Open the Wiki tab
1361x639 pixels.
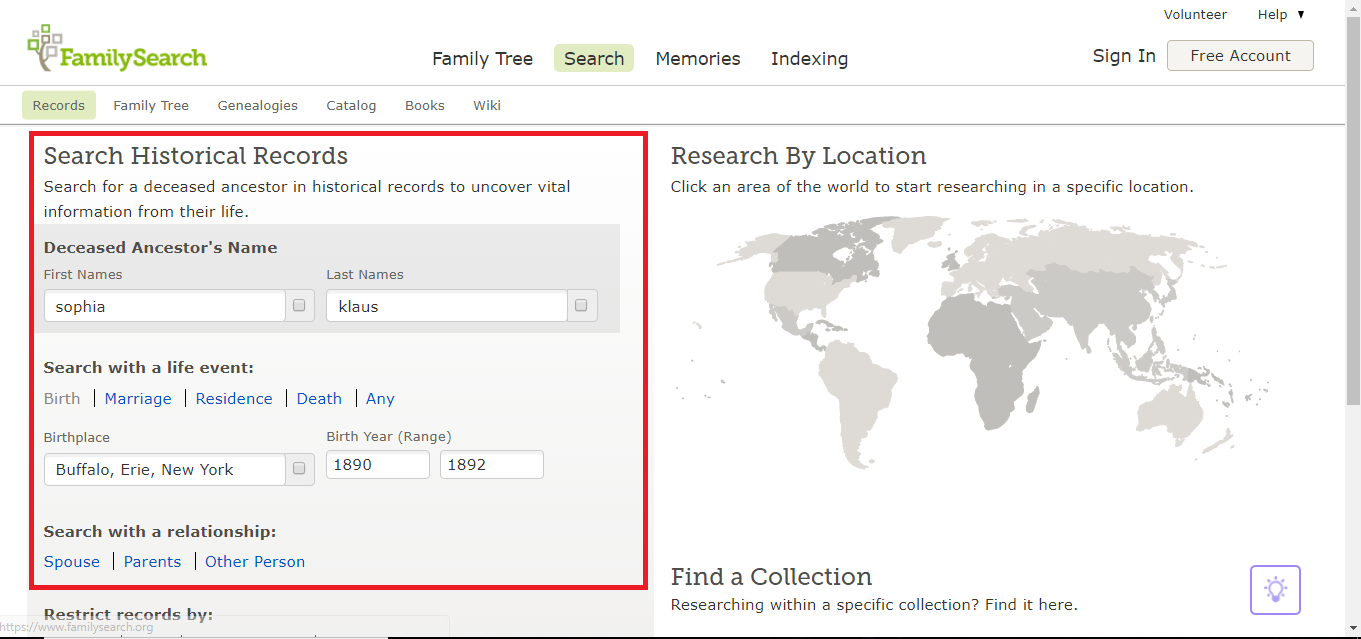tap(487, 105)
